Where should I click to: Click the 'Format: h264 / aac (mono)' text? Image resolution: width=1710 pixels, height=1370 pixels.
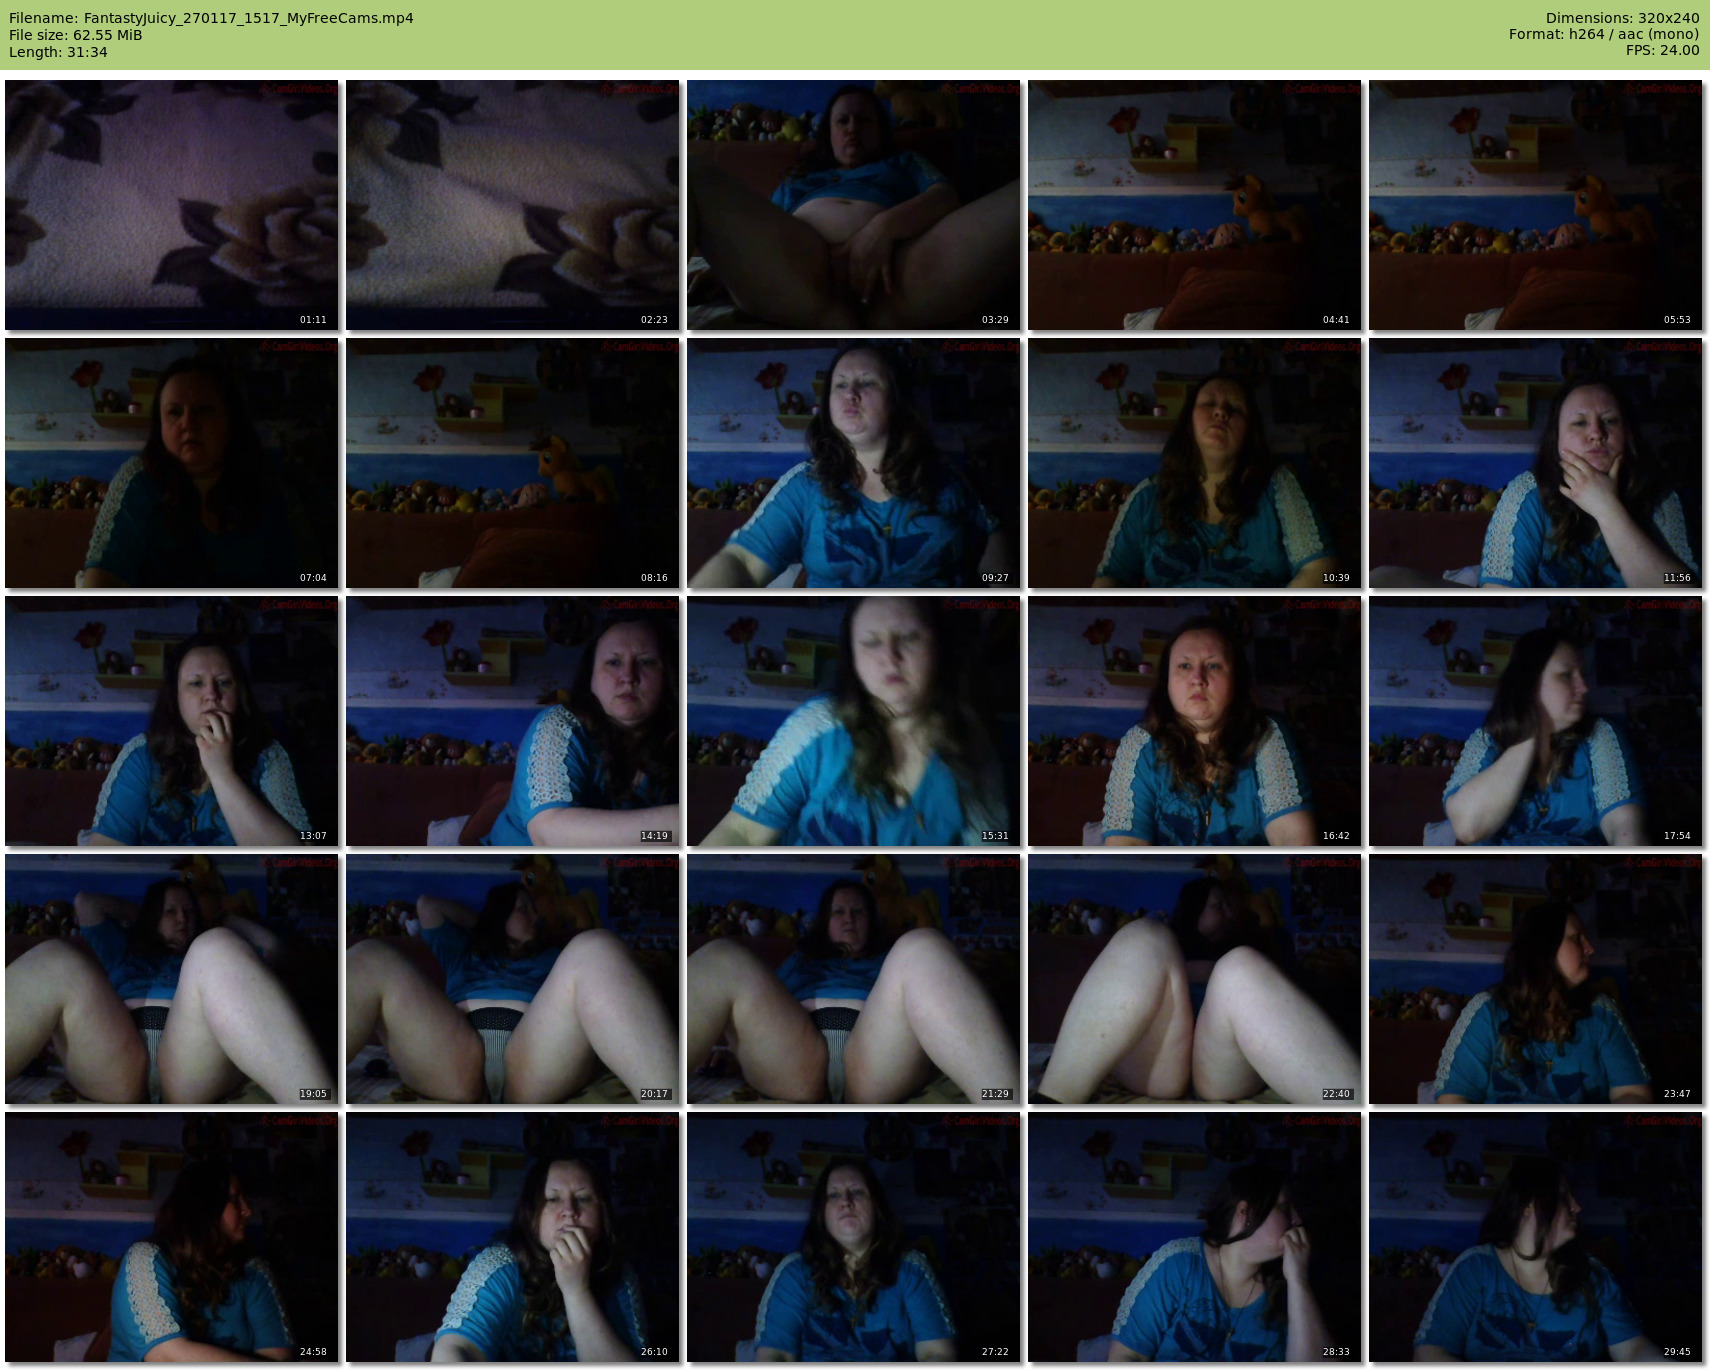[1604, 34]
